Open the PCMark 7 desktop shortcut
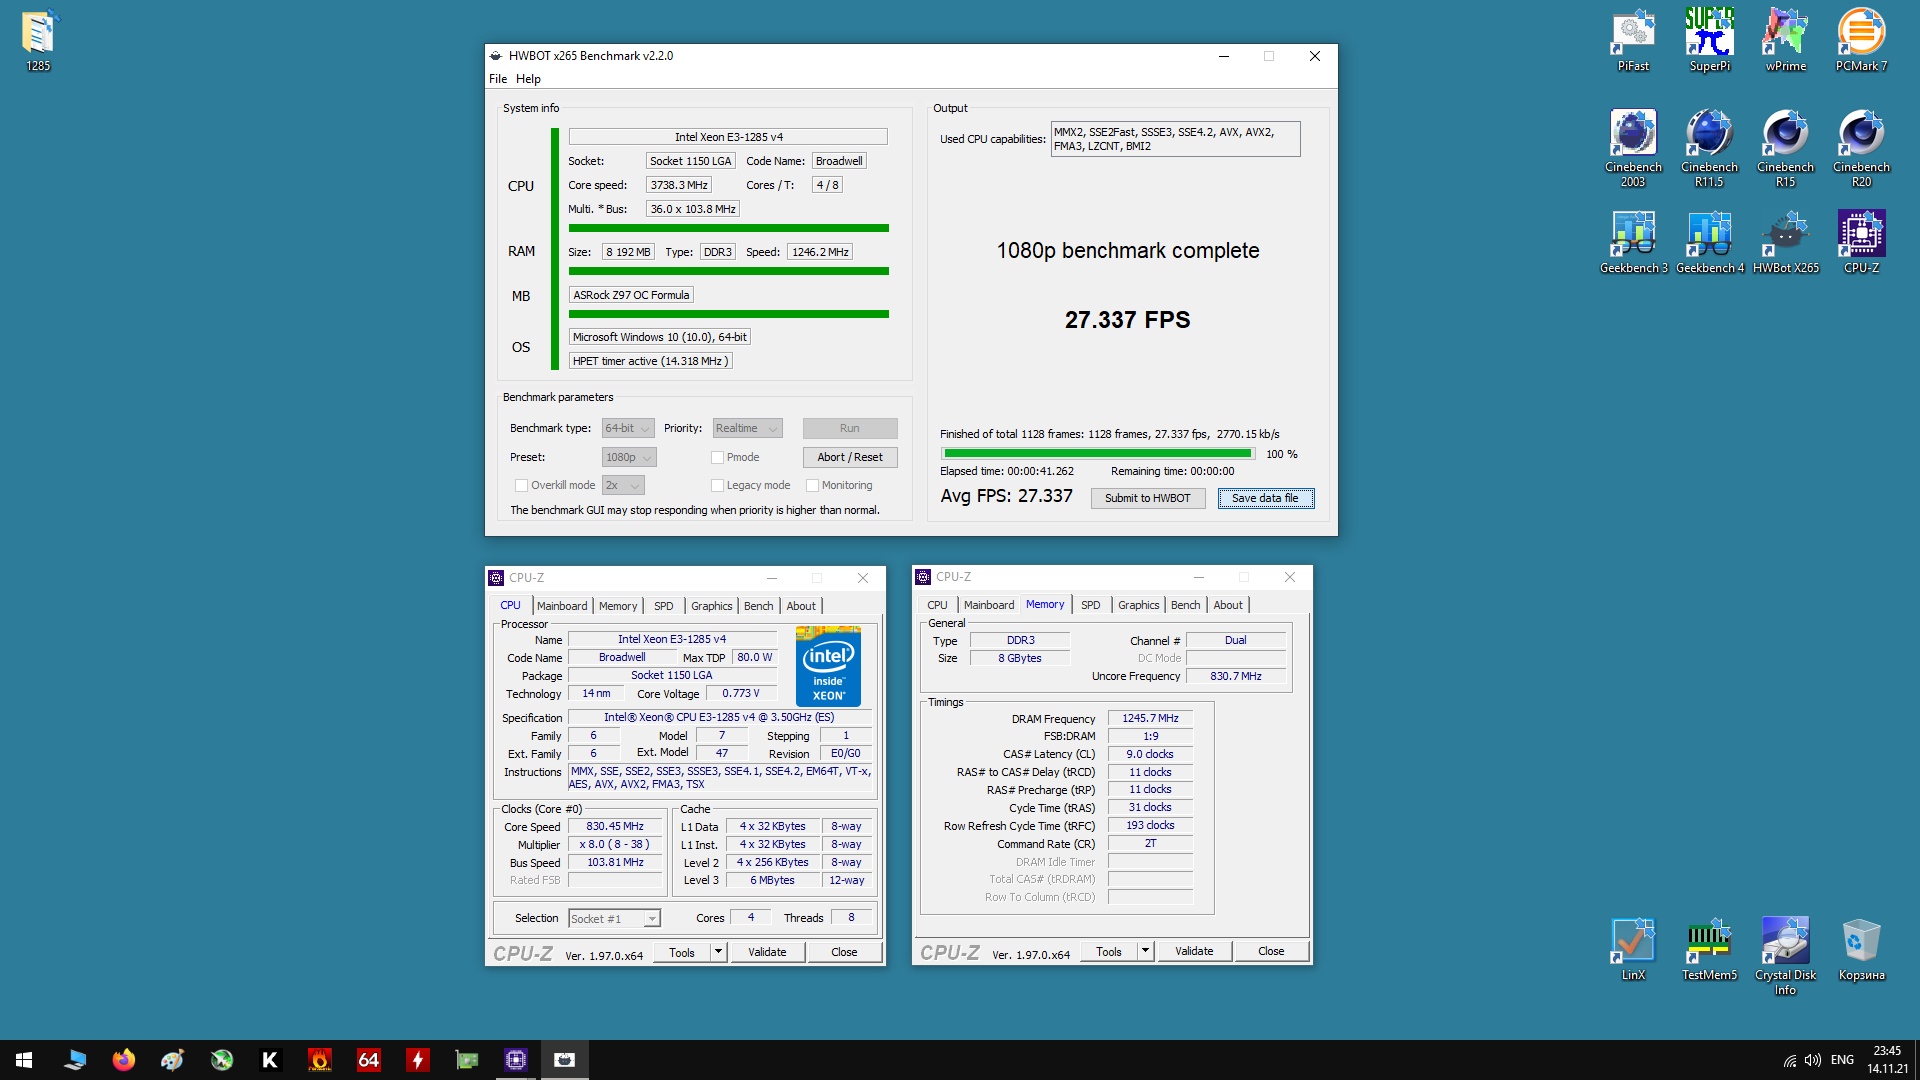The height and width of the screenshot is (1080, 1920). [x=1861, y=41]
